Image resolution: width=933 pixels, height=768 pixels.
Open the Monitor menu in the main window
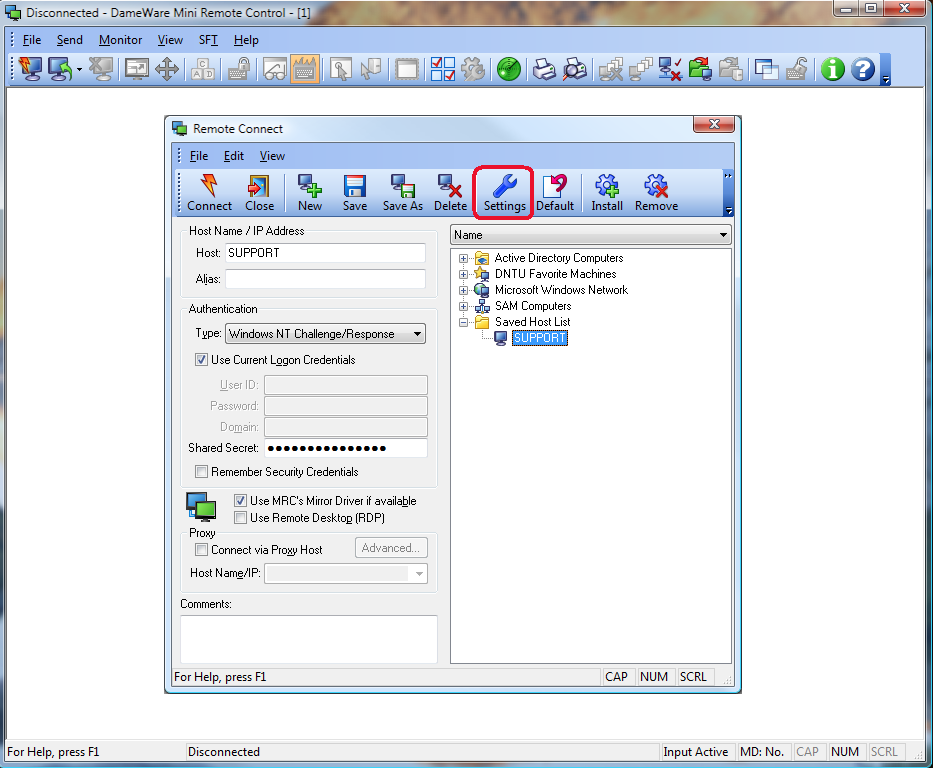[x=120, y=40]
